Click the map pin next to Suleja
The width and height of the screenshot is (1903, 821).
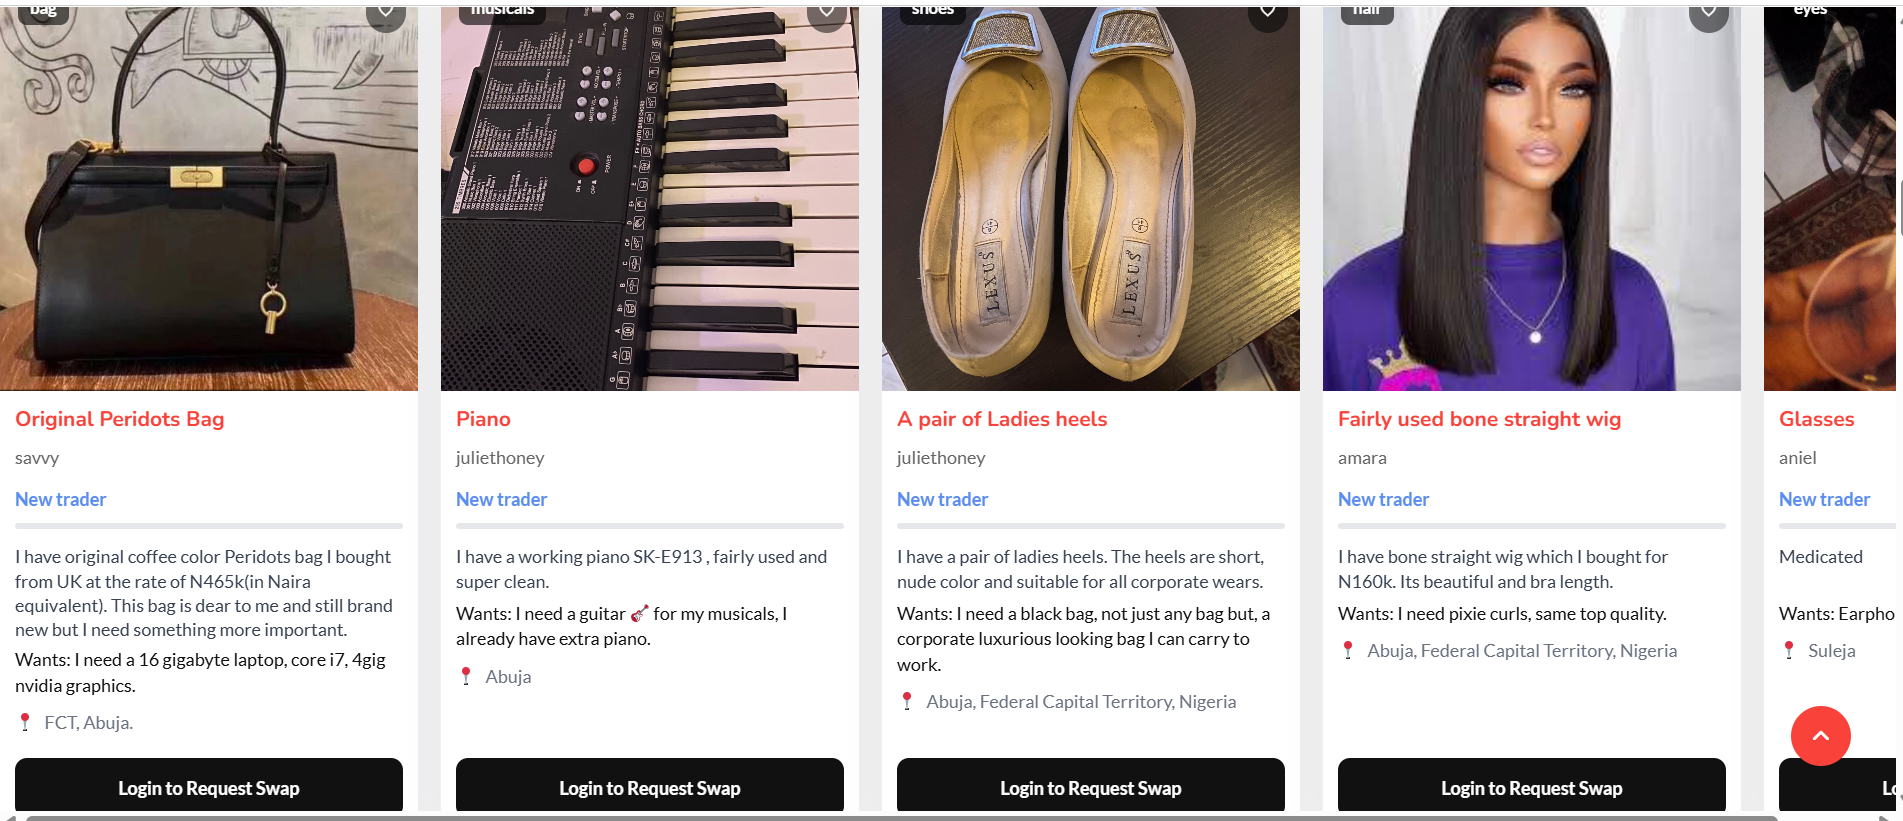pyautogui.click(x=1789, y=650)
